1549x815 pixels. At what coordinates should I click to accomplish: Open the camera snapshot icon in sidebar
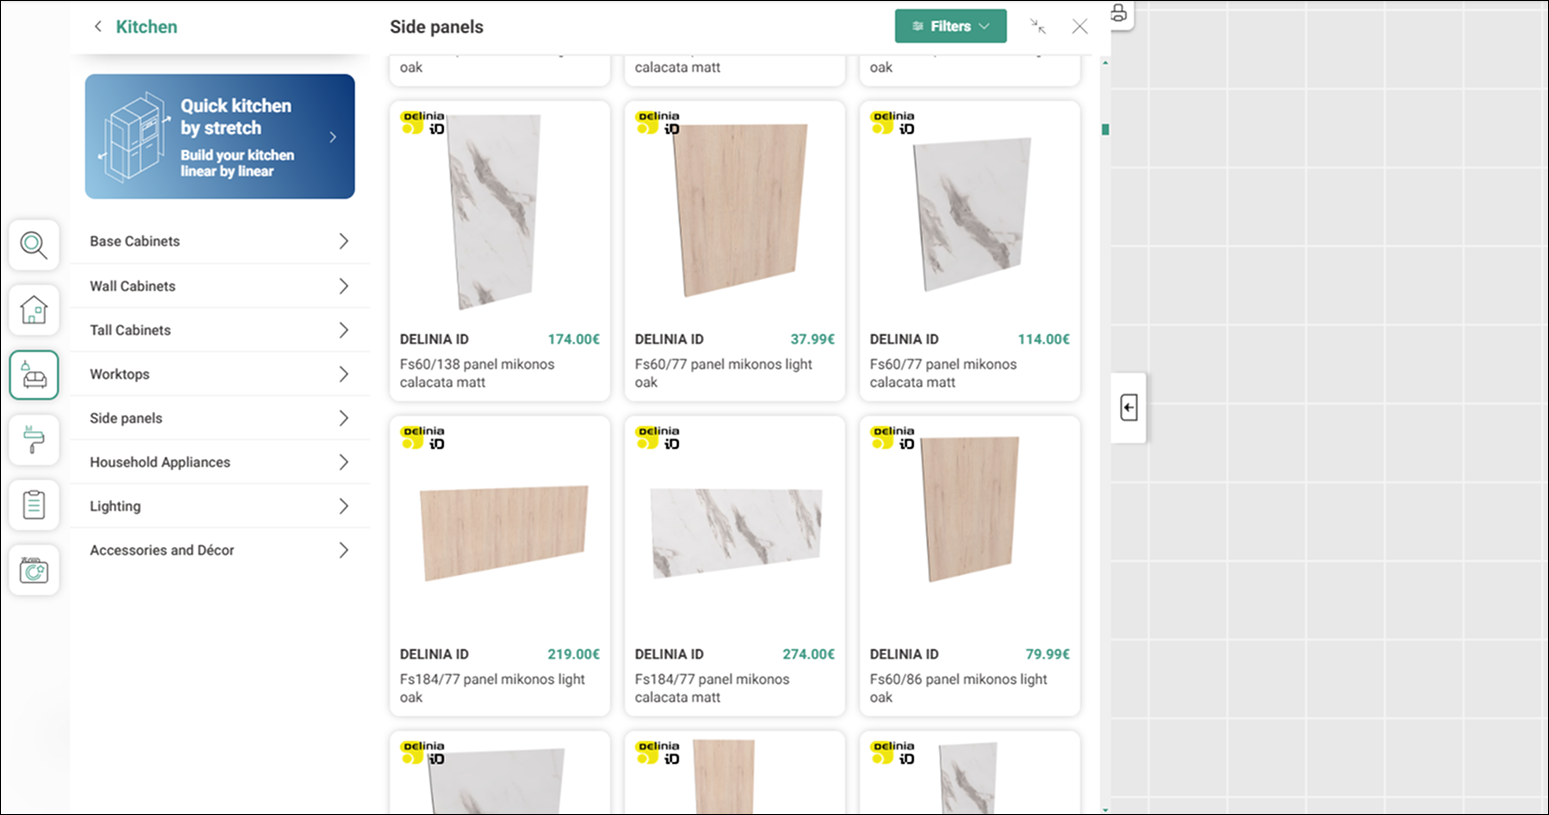click(34, 571)
